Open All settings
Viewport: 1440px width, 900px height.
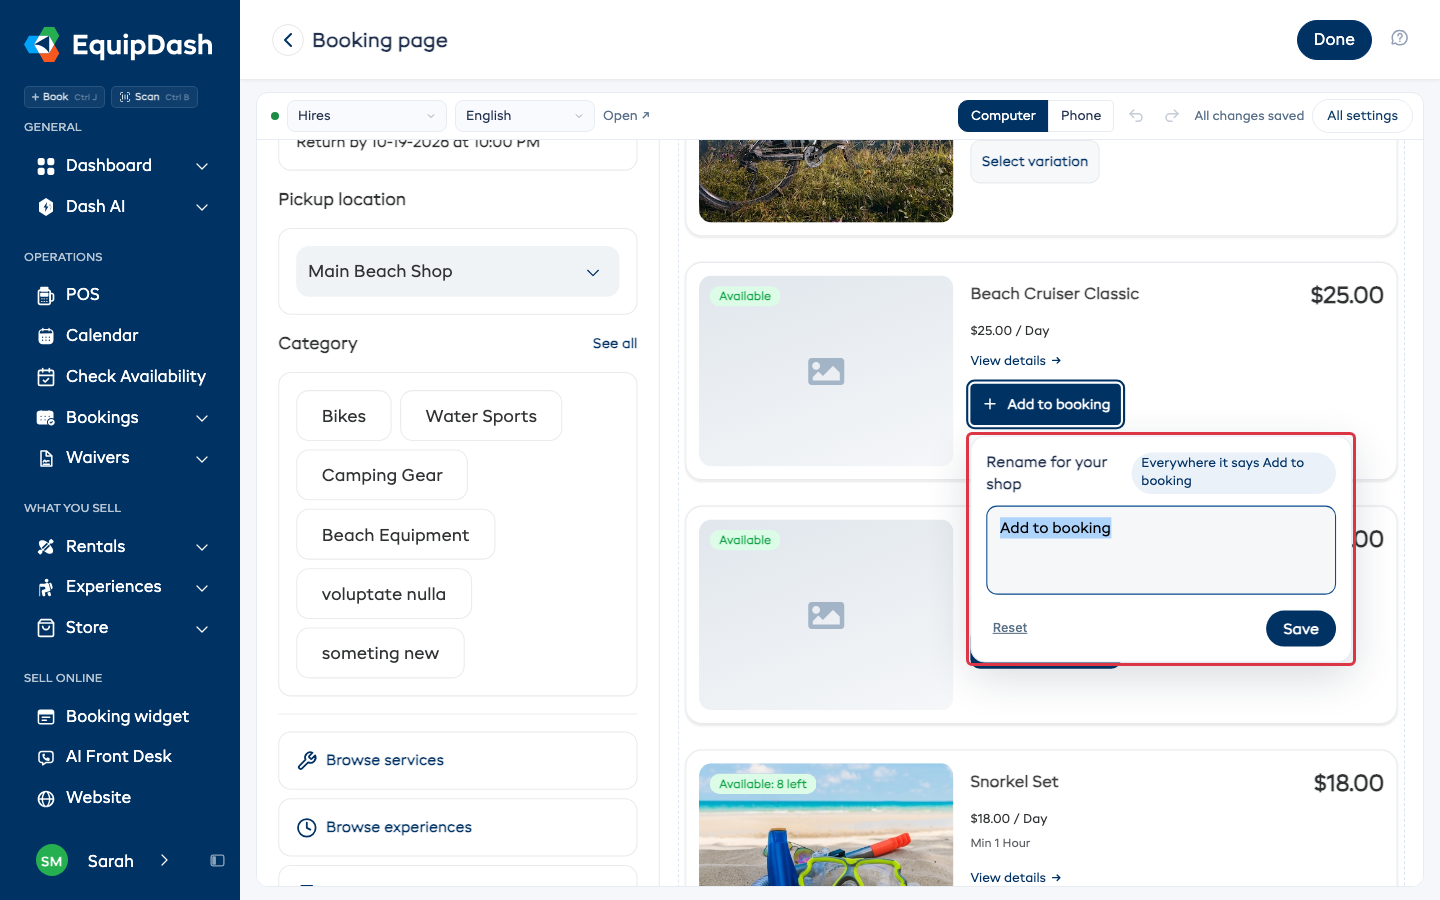point(1362,116)
